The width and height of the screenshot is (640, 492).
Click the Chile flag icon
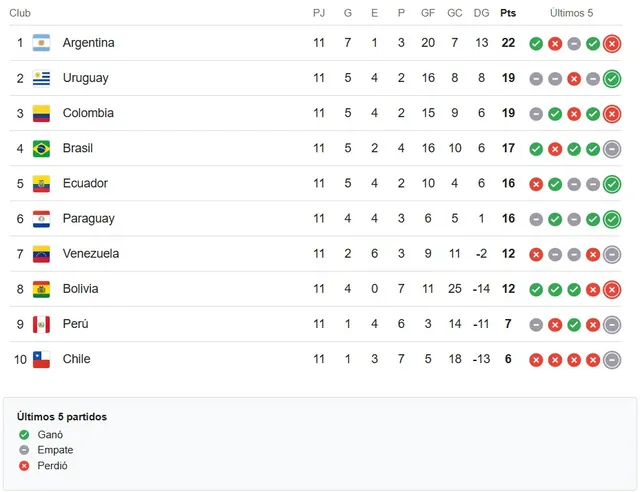pos(41,359)
